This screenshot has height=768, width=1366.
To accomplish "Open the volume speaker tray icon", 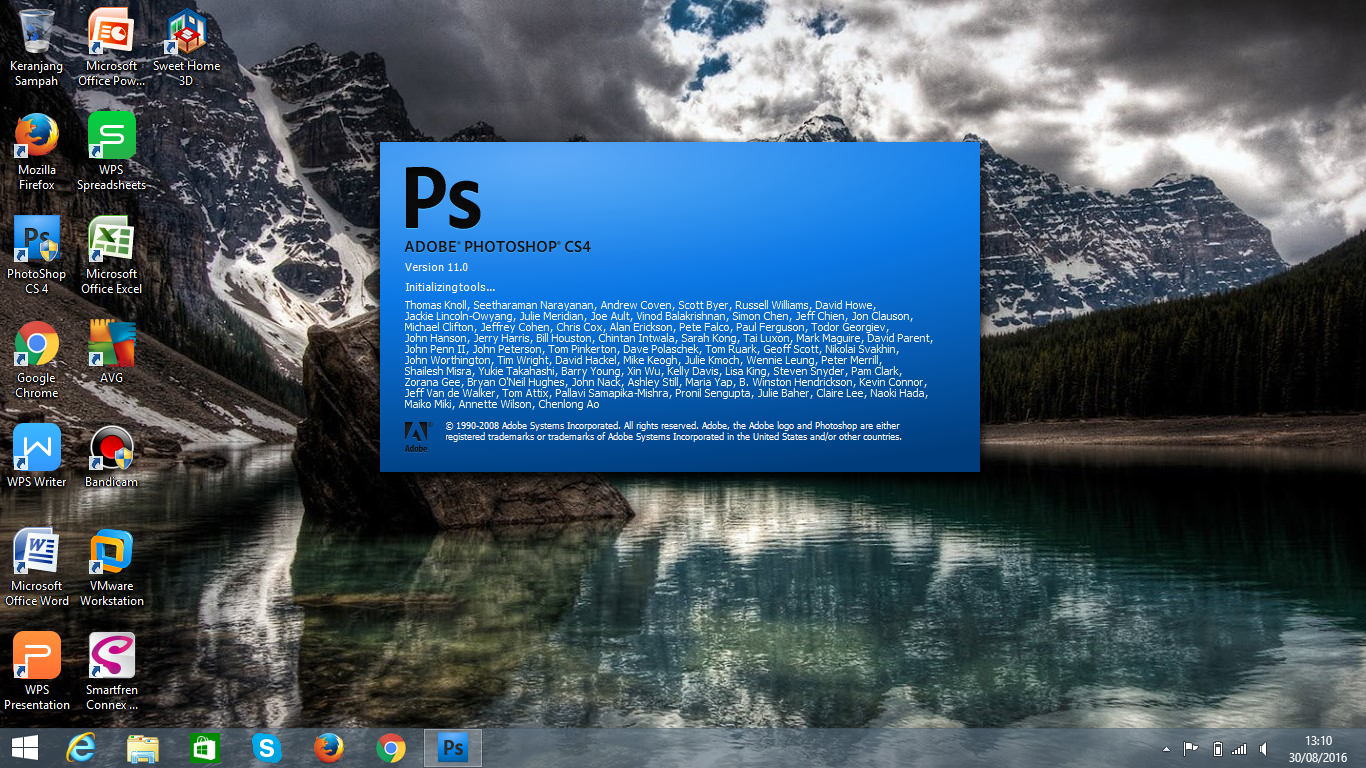I will click(1264, 749).
